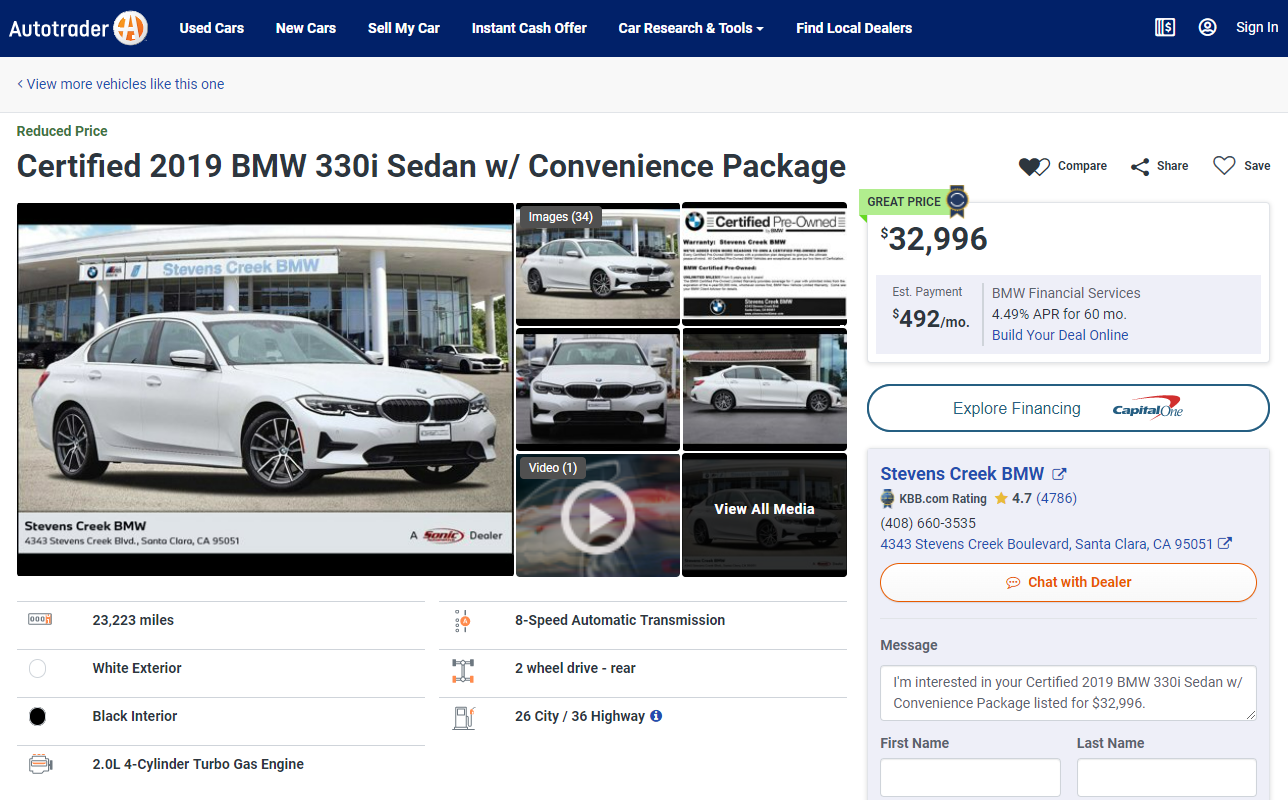This screenshot has height=800, width=1288.
Task: Click the 4786 reviews count link
Action: pos(1056,498)
